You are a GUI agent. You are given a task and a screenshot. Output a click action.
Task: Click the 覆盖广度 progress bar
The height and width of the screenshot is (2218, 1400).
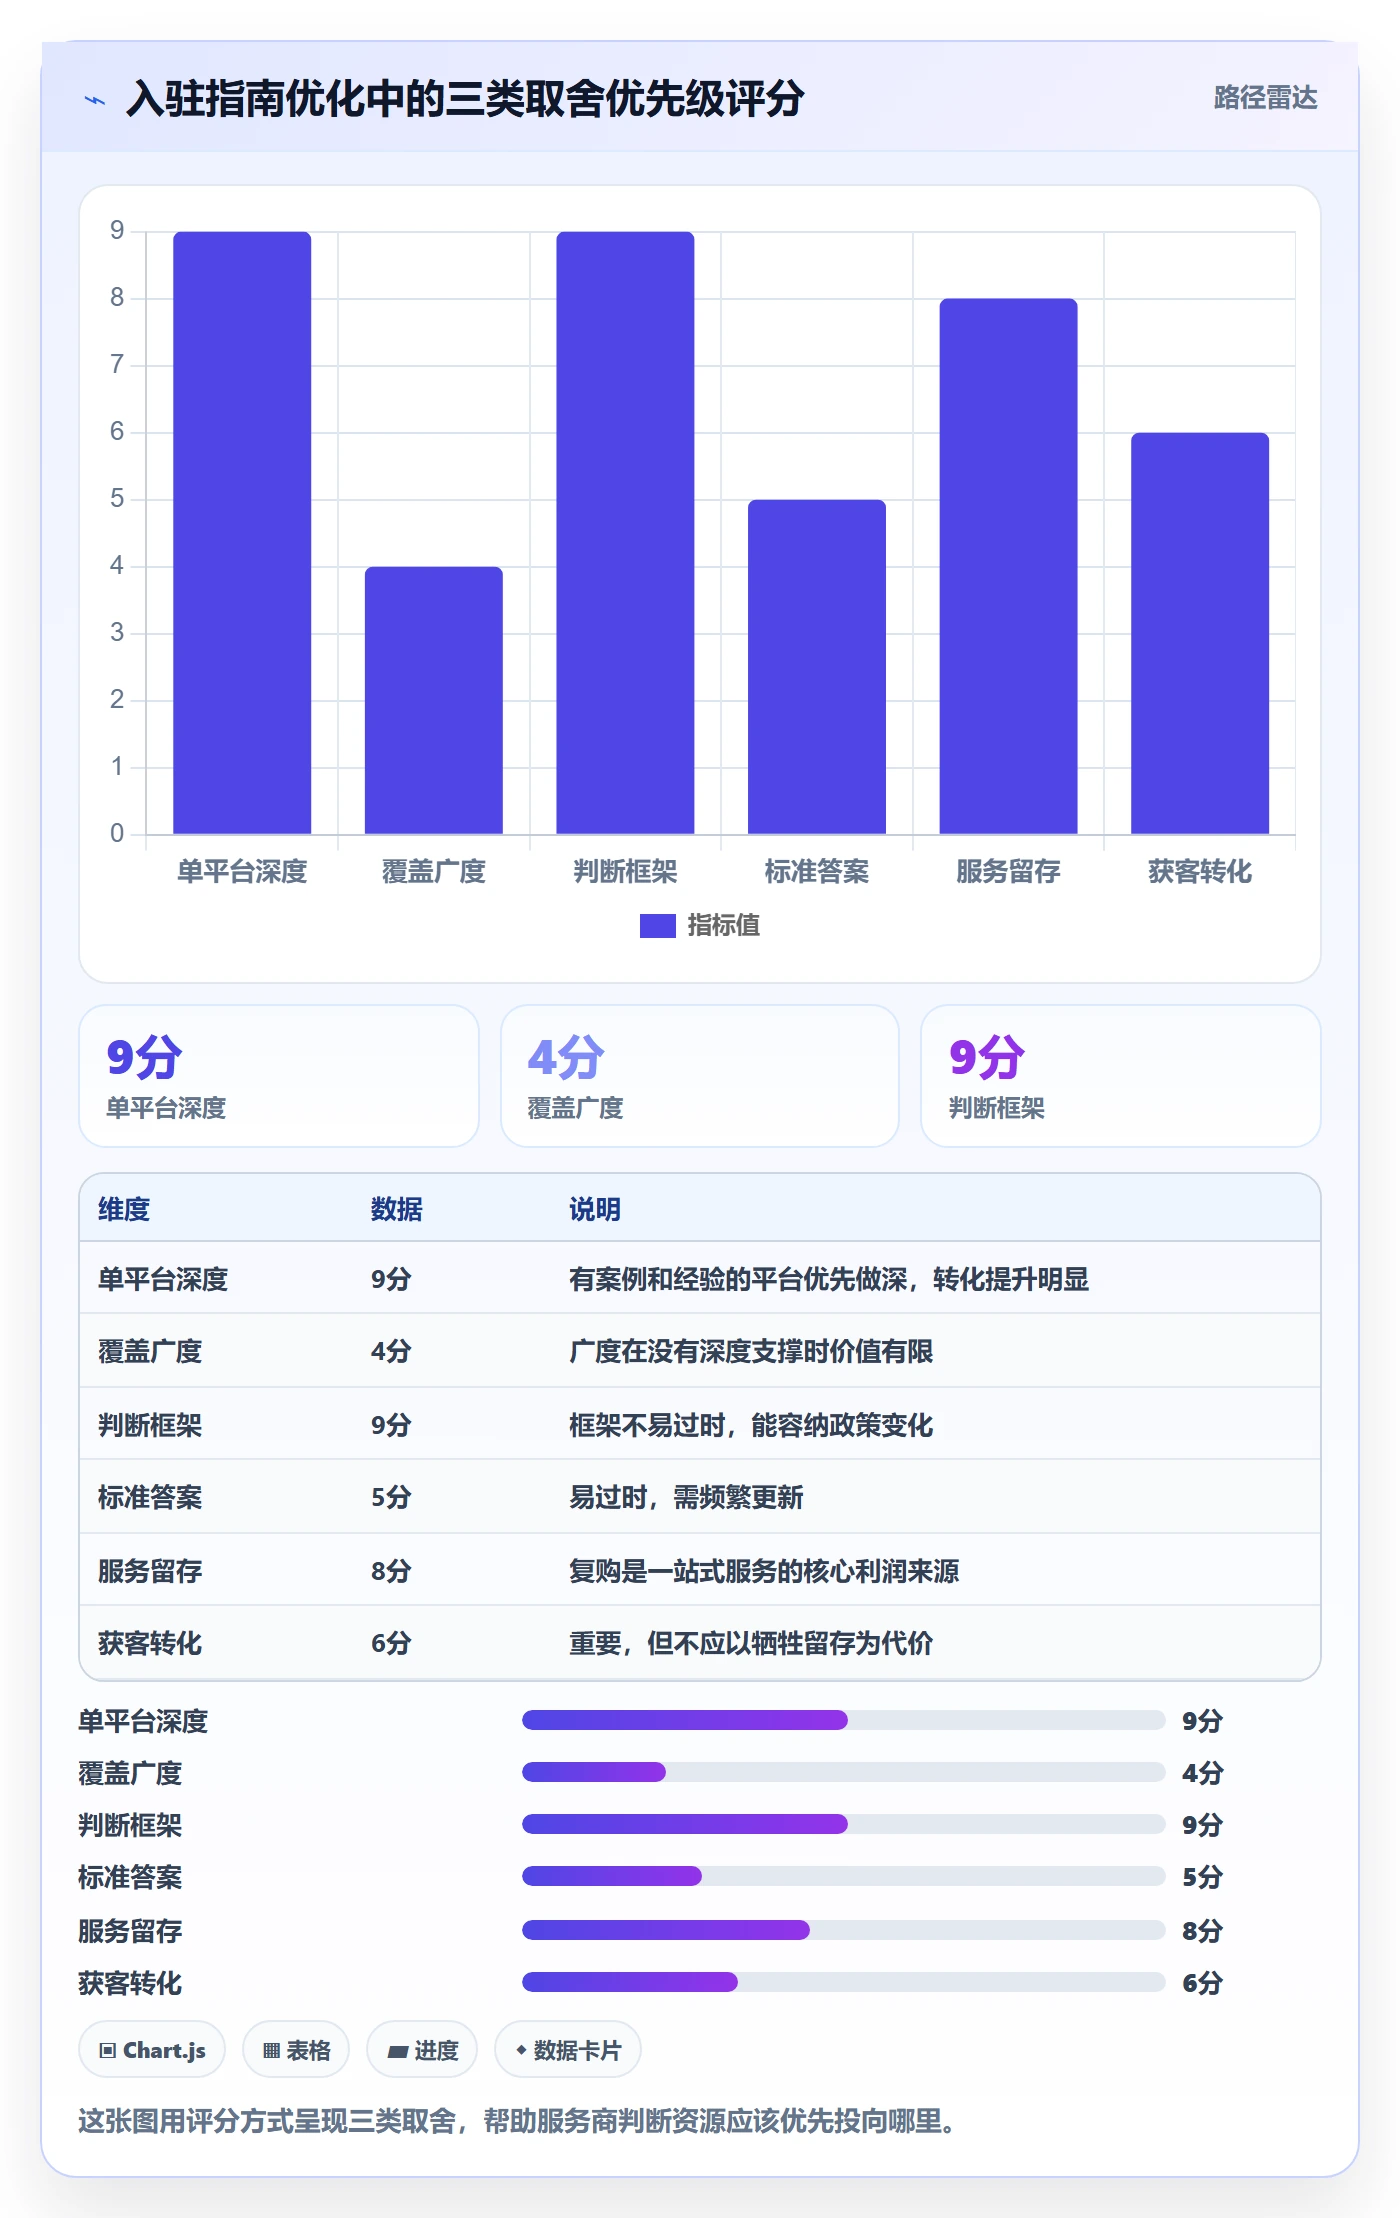[x=843, y=1772]
